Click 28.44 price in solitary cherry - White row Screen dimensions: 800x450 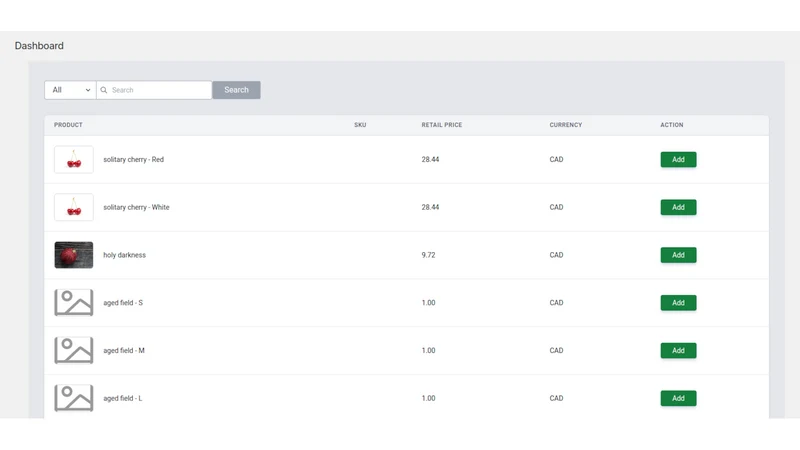point(430,207)
